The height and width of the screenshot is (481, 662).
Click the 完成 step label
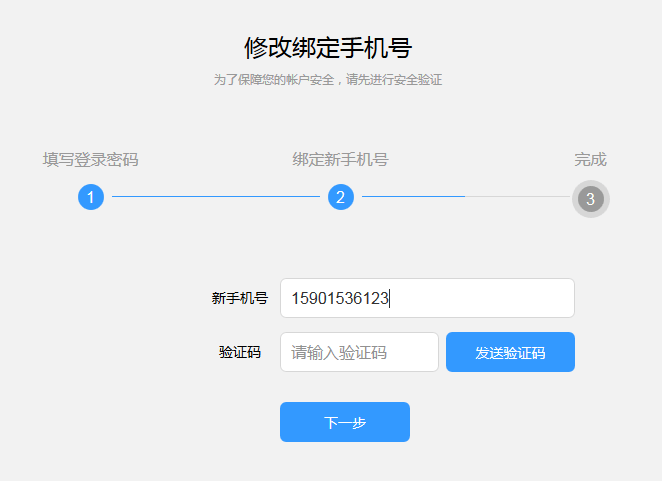[x=590, y=160]
